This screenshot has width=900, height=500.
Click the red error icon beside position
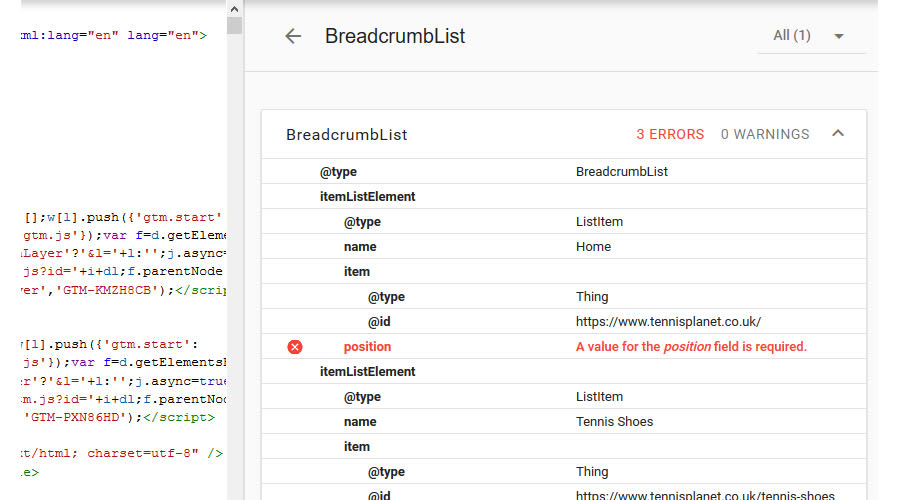(x=295, y=347)
